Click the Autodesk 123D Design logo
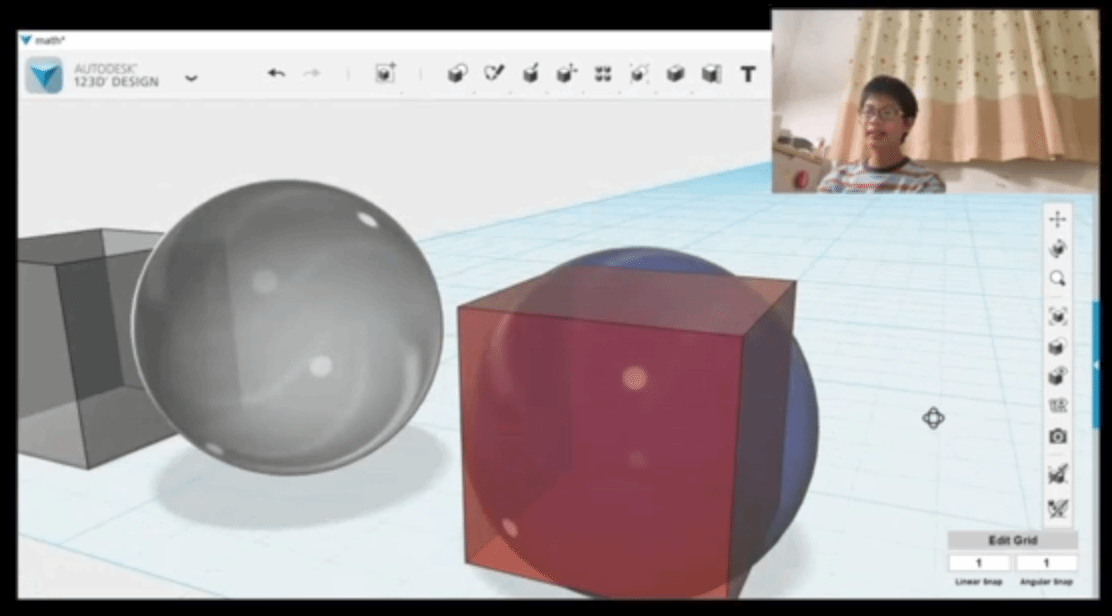This screenshot has width=1112, height=616. [44, 75]
